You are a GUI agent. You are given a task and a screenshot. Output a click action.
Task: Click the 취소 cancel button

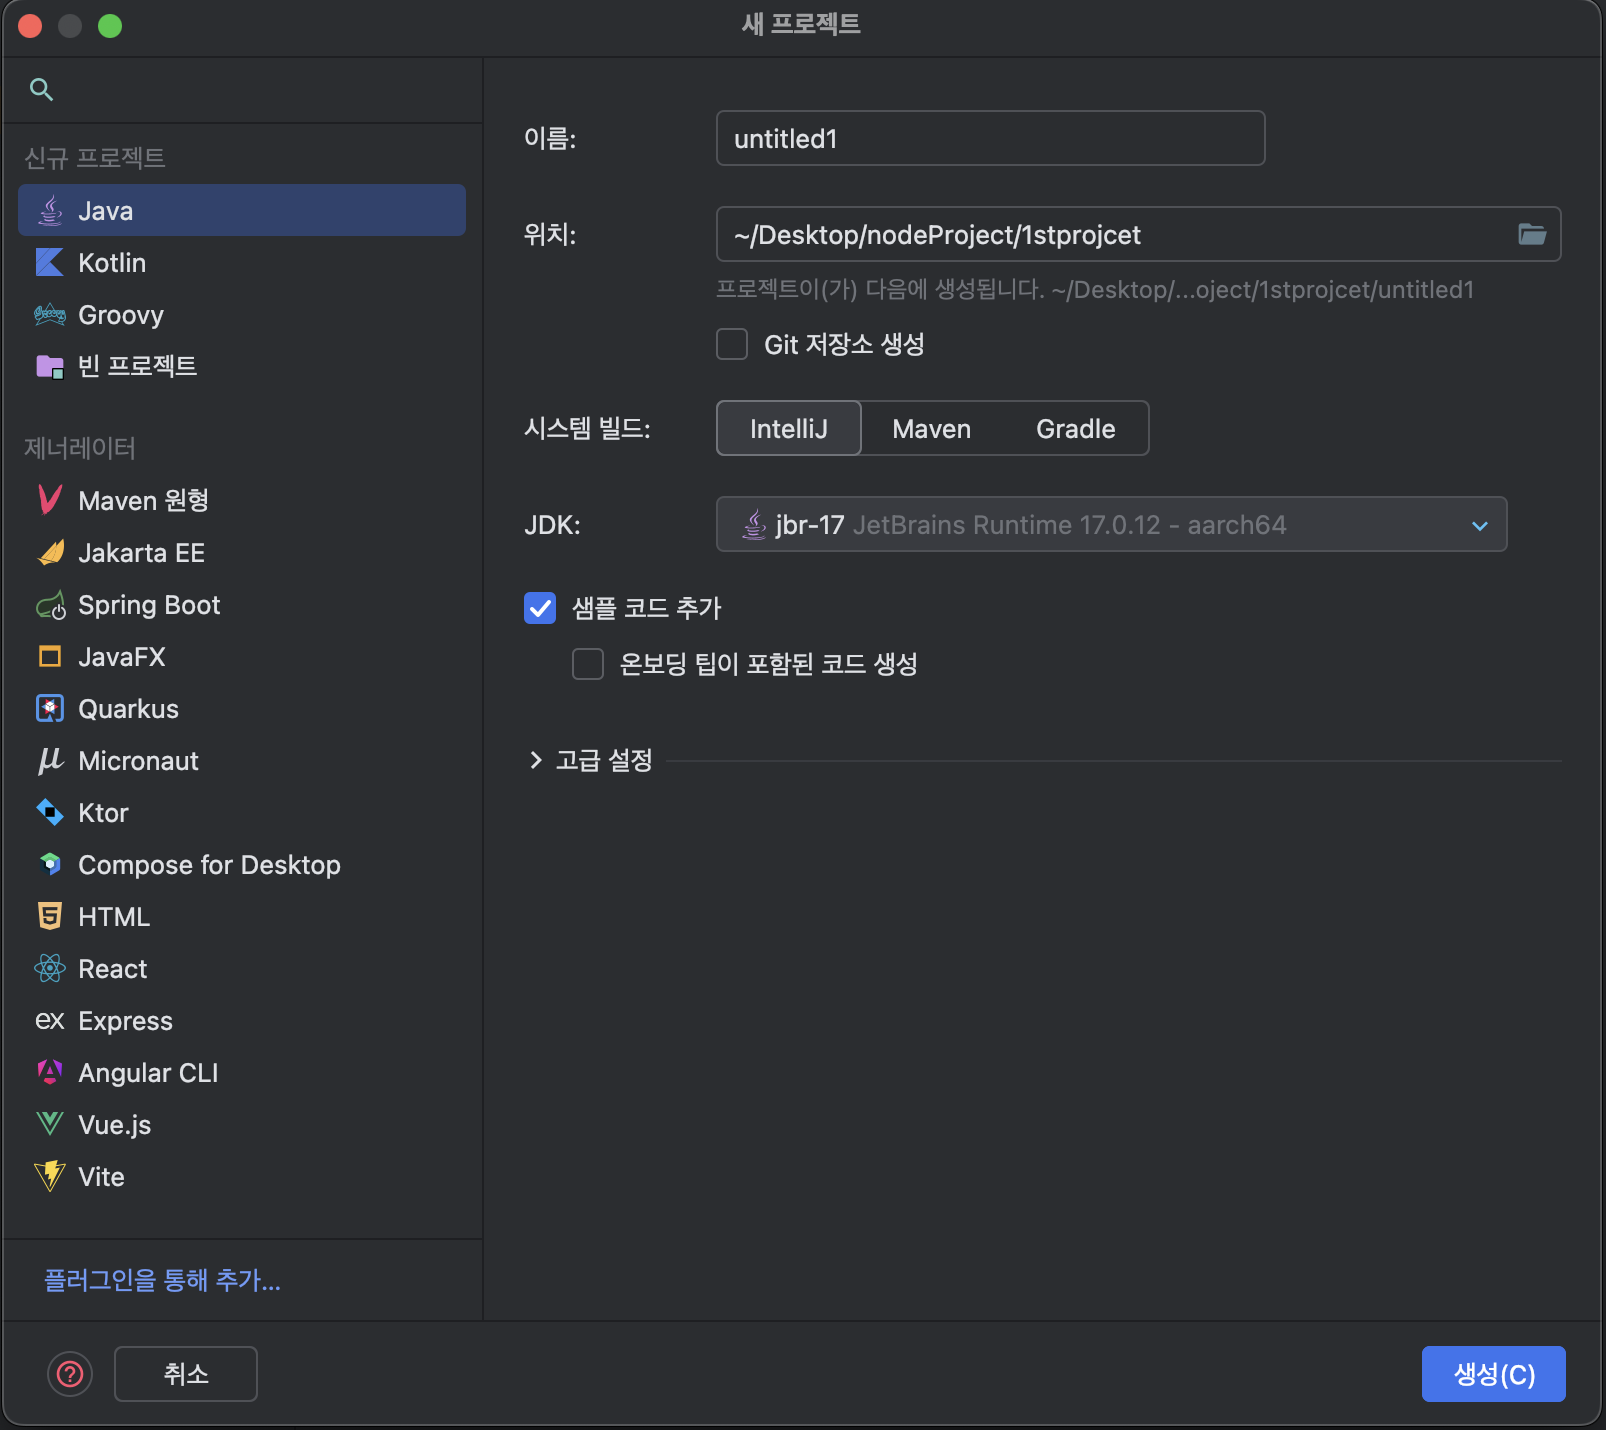pos(186,1374)
